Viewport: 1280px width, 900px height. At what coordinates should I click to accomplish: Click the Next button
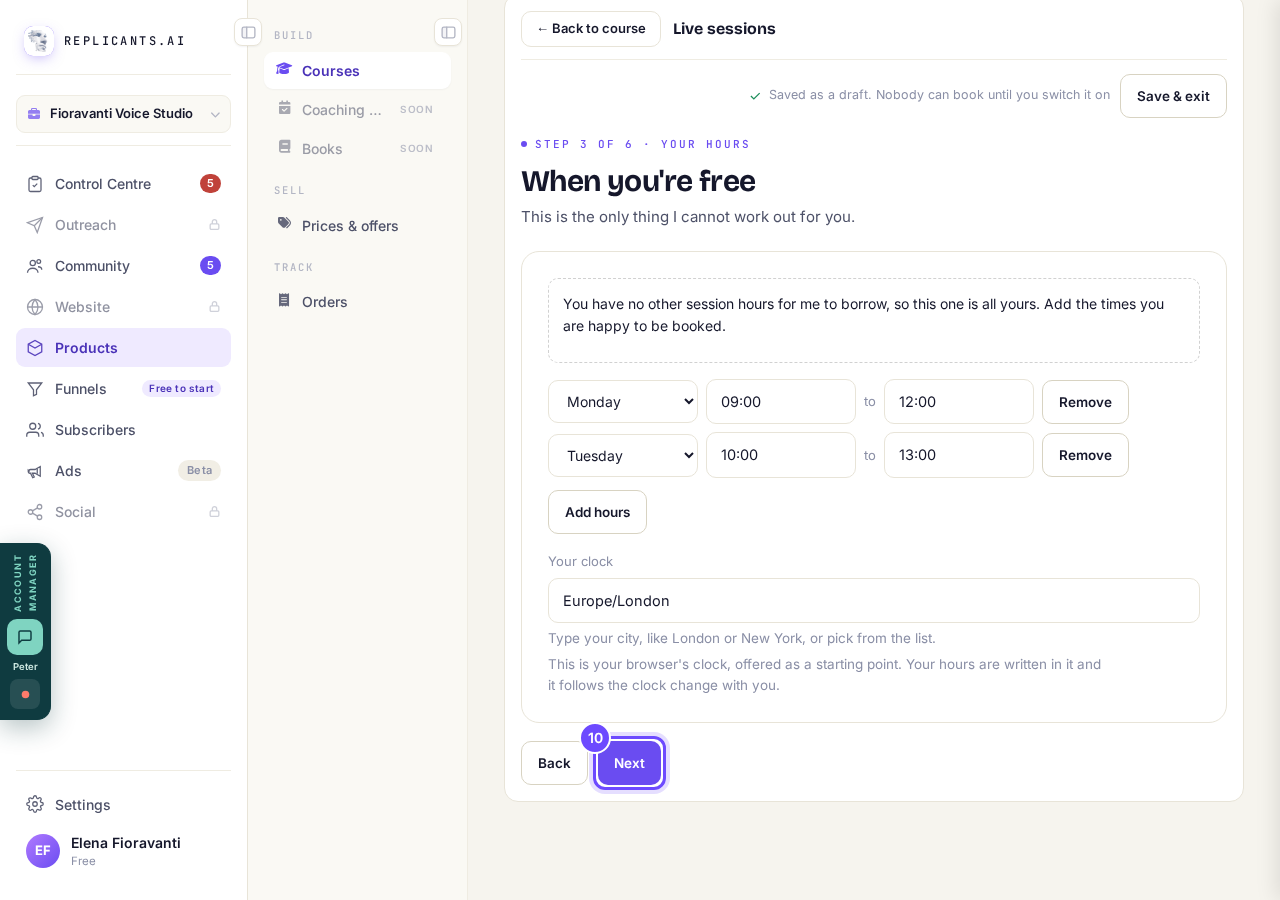coord(629,763)
